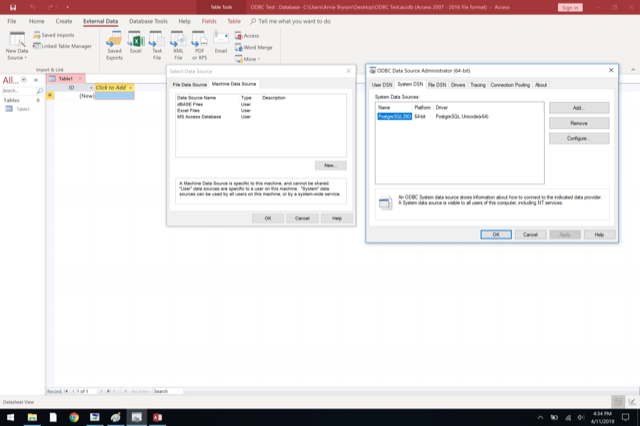Image resolution: width=640 pixels, height=426 pixels.
Task: Open the Linked Table Manager
Action: pyautogui.click(x=66, y=46)
